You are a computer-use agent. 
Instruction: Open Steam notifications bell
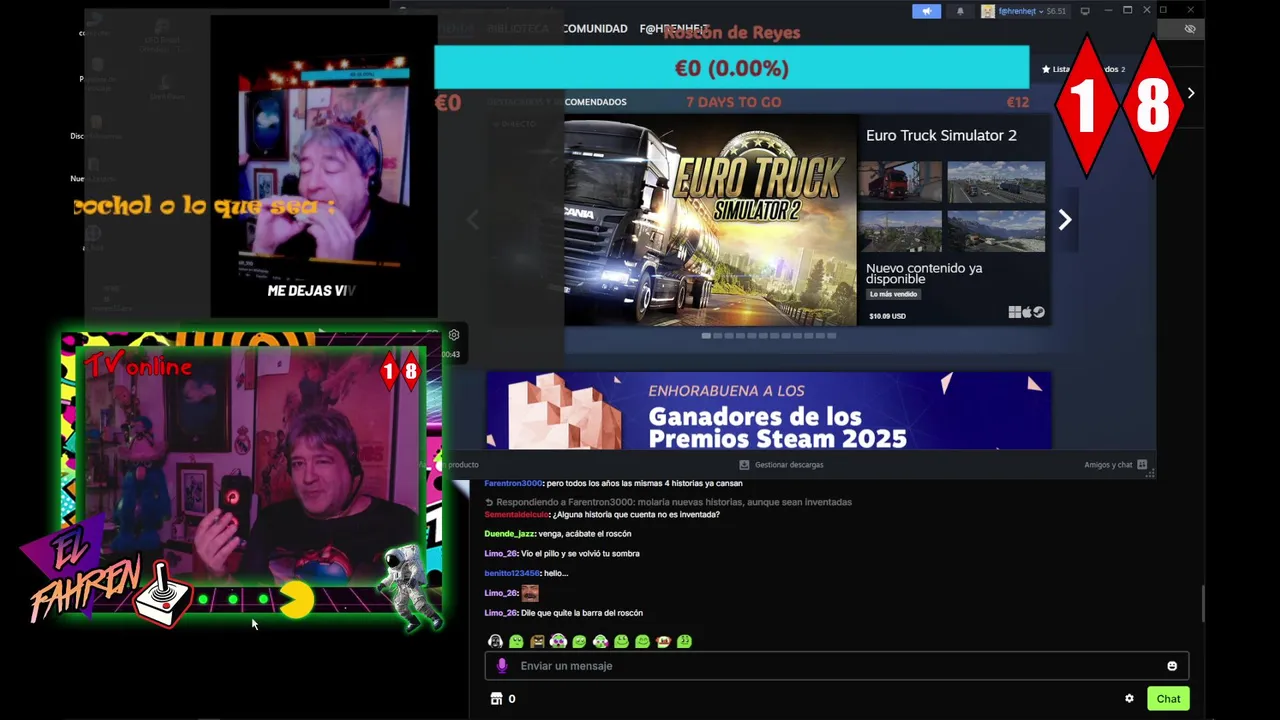tap(961, 11)
